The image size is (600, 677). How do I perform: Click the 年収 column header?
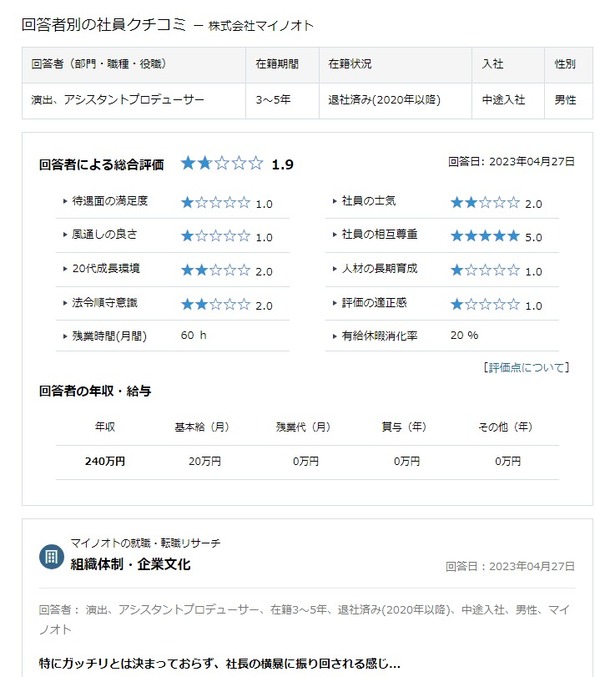click(x=105, y=427)
